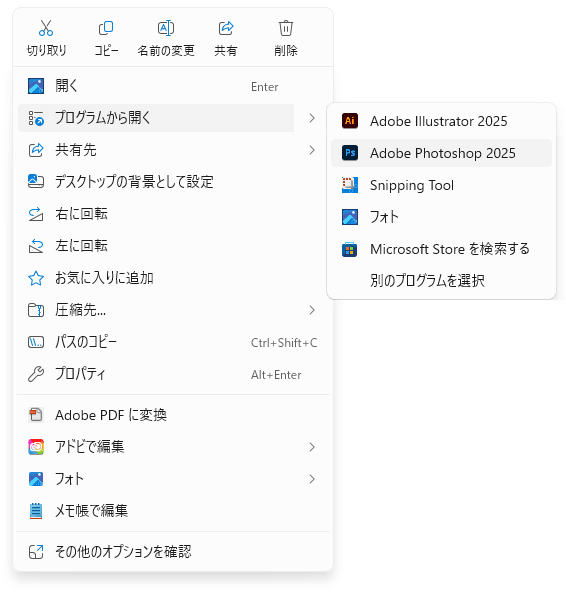Click the Microsoft Store icon in submenu
Screen dimensions: 566x592
(350, 249)
